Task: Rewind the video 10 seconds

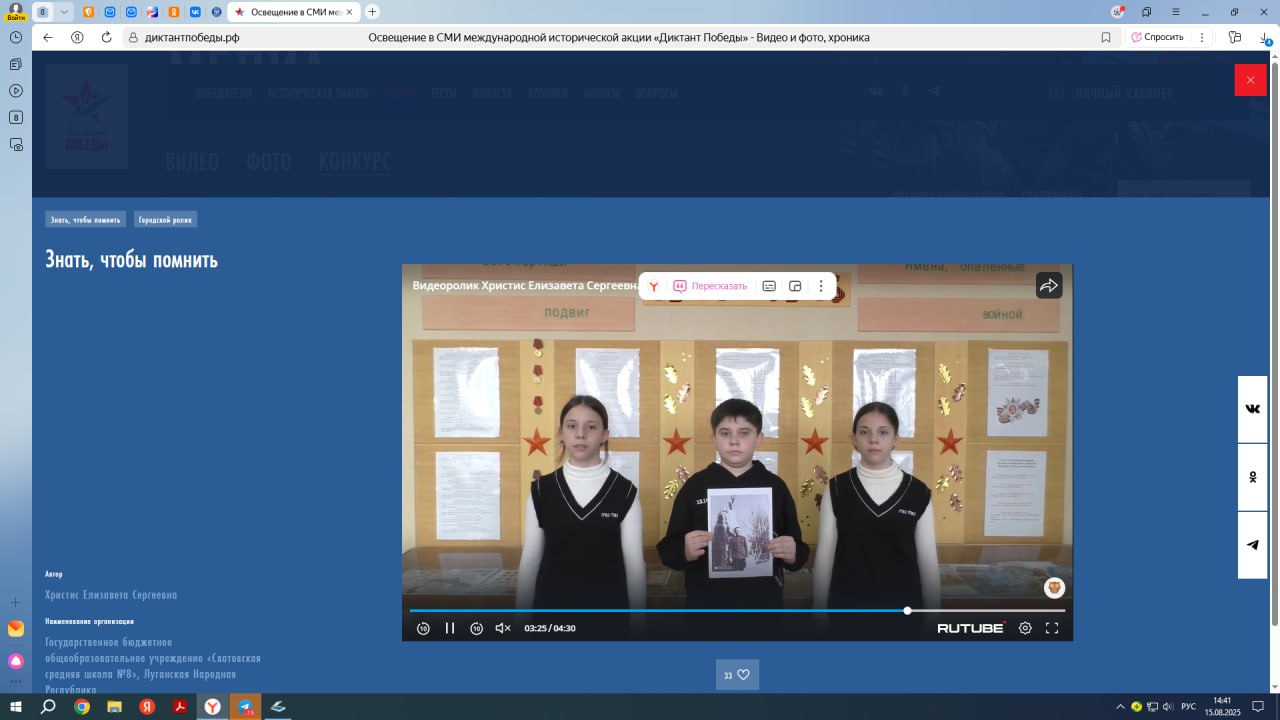Action: click(423, 628)
